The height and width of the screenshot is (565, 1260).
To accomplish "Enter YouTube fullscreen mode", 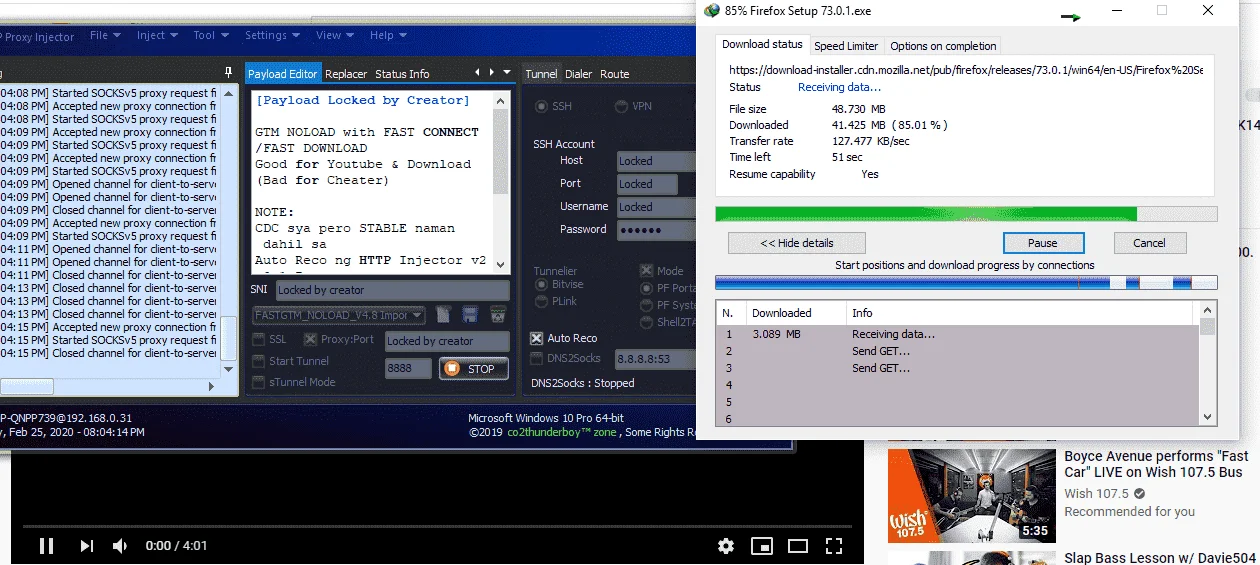I will click(x=833, y=546).
